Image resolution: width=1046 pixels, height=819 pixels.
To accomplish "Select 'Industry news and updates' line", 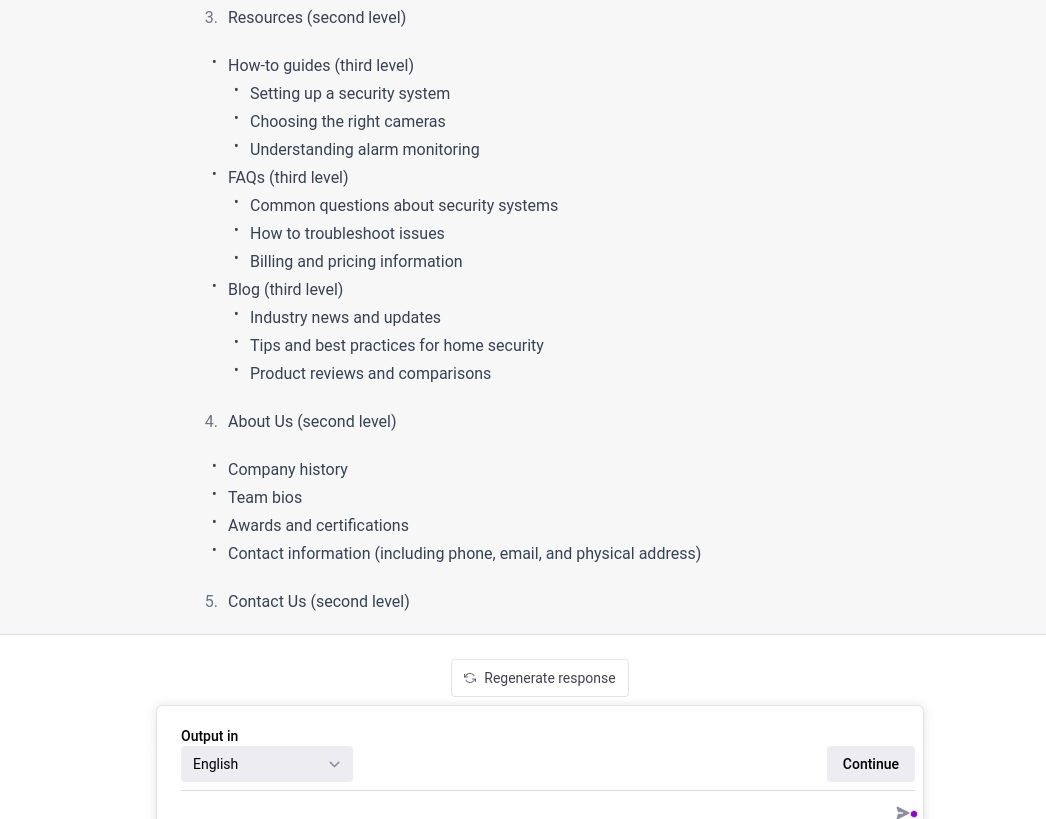I will [x=345, y=318].
